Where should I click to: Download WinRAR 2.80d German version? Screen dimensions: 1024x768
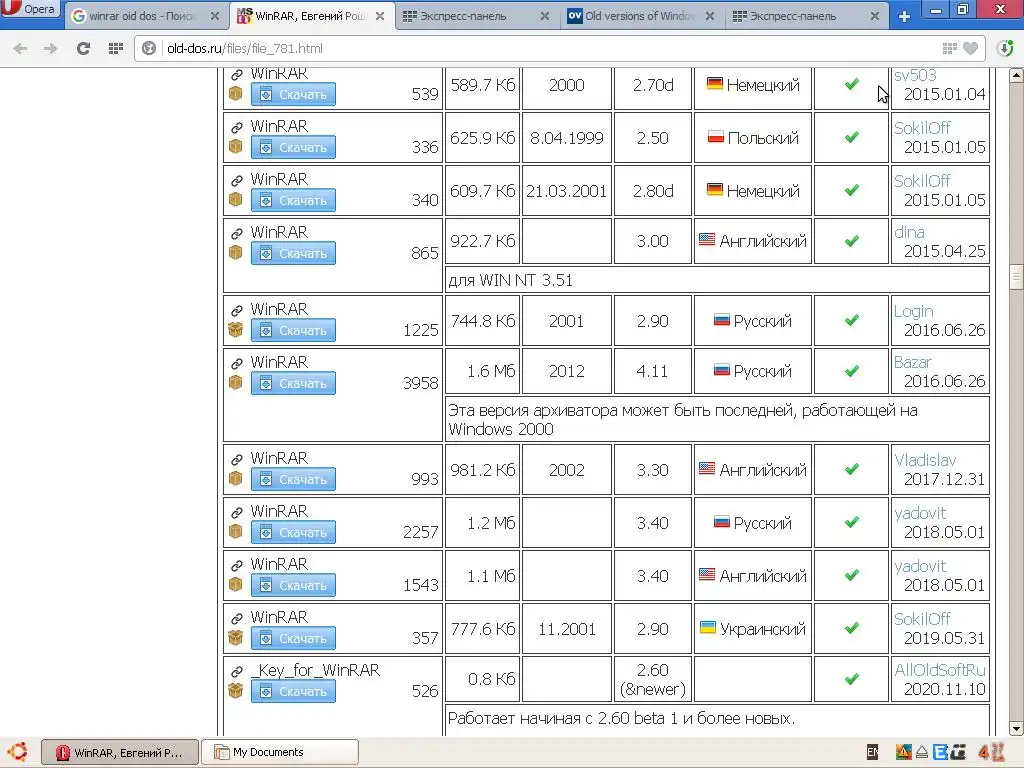click(x=293, y=200)
